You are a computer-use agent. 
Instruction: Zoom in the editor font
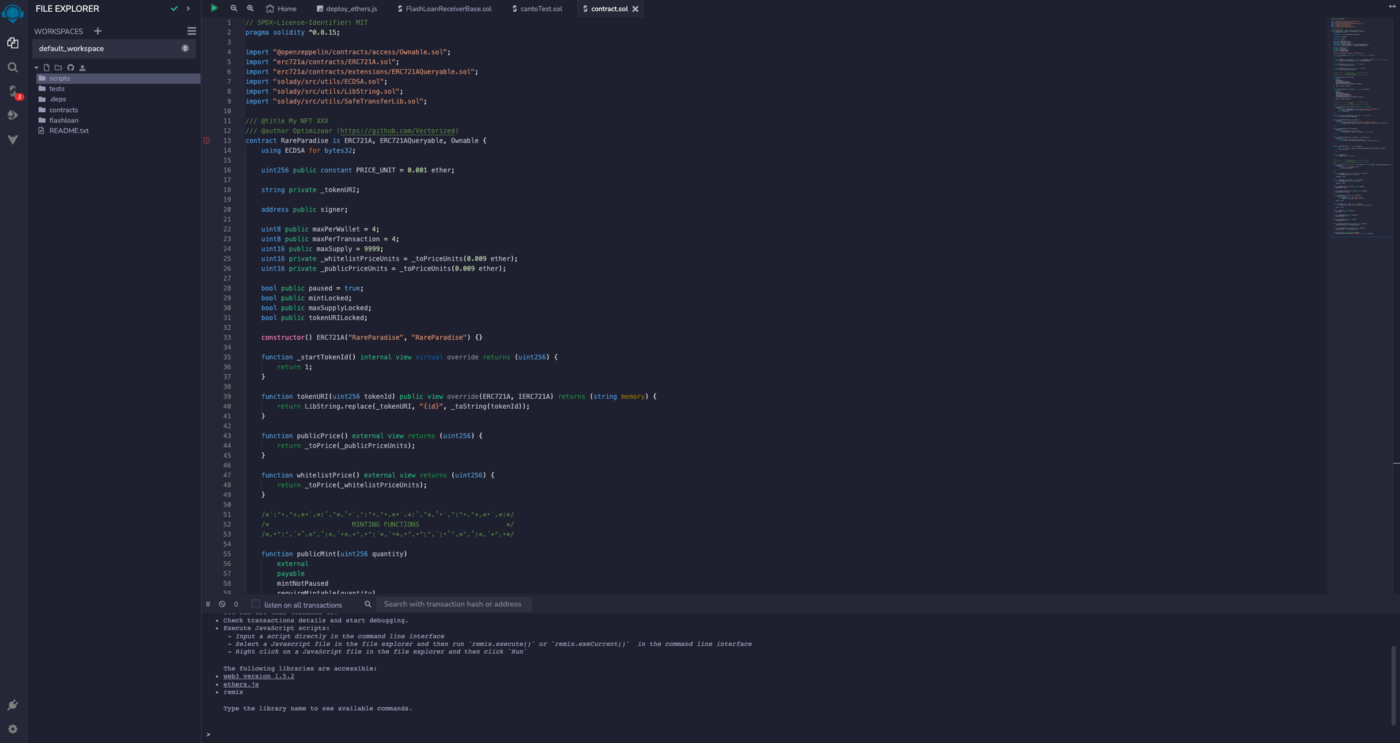click(x=250, y=8)
